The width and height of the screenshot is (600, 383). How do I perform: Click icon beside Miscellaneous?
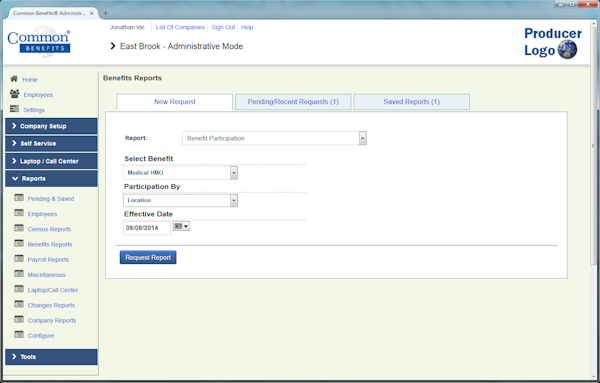coord(19,274)
